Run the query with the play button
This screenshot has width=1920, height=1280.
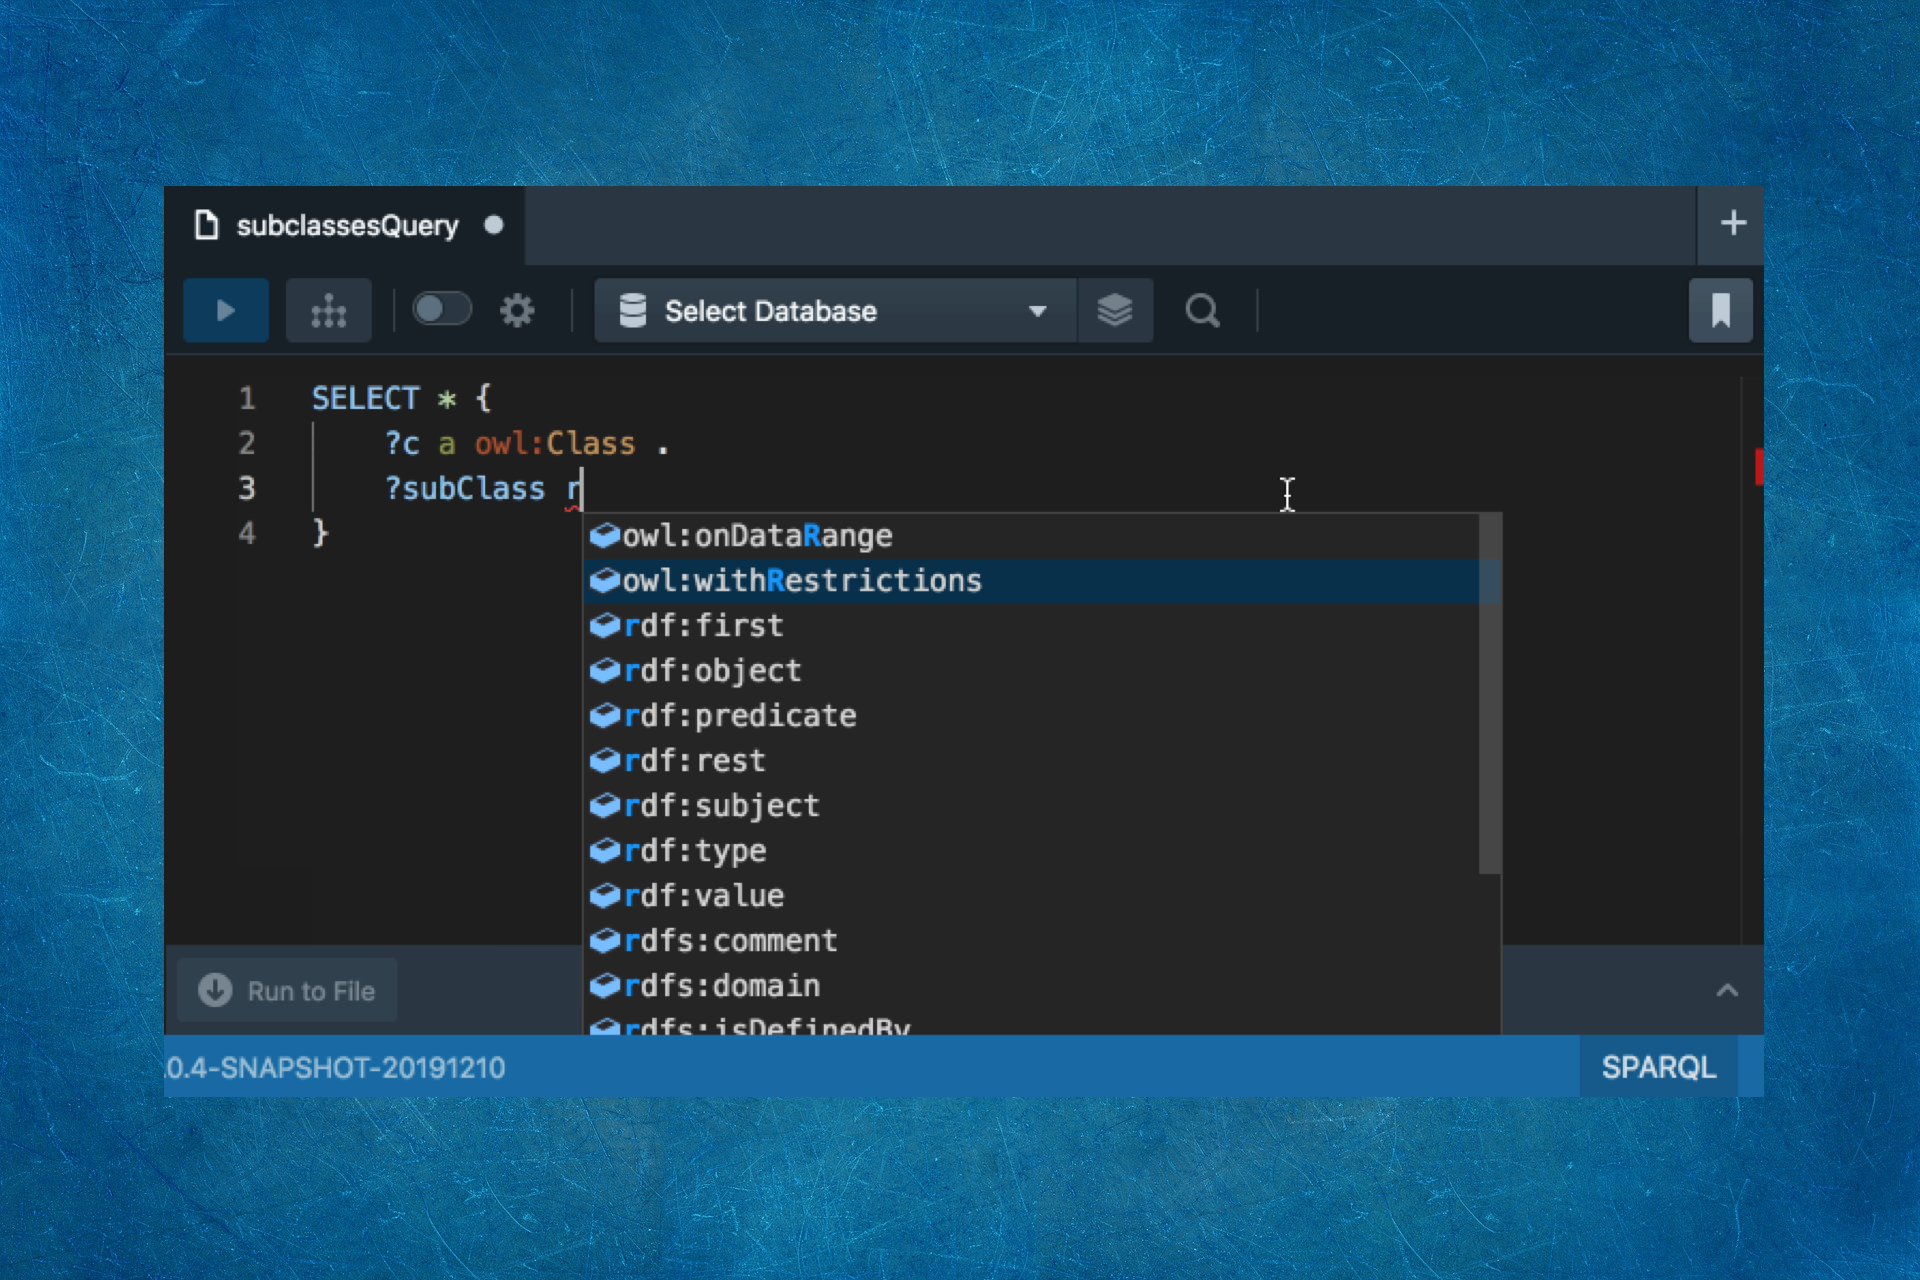(226, 311)
